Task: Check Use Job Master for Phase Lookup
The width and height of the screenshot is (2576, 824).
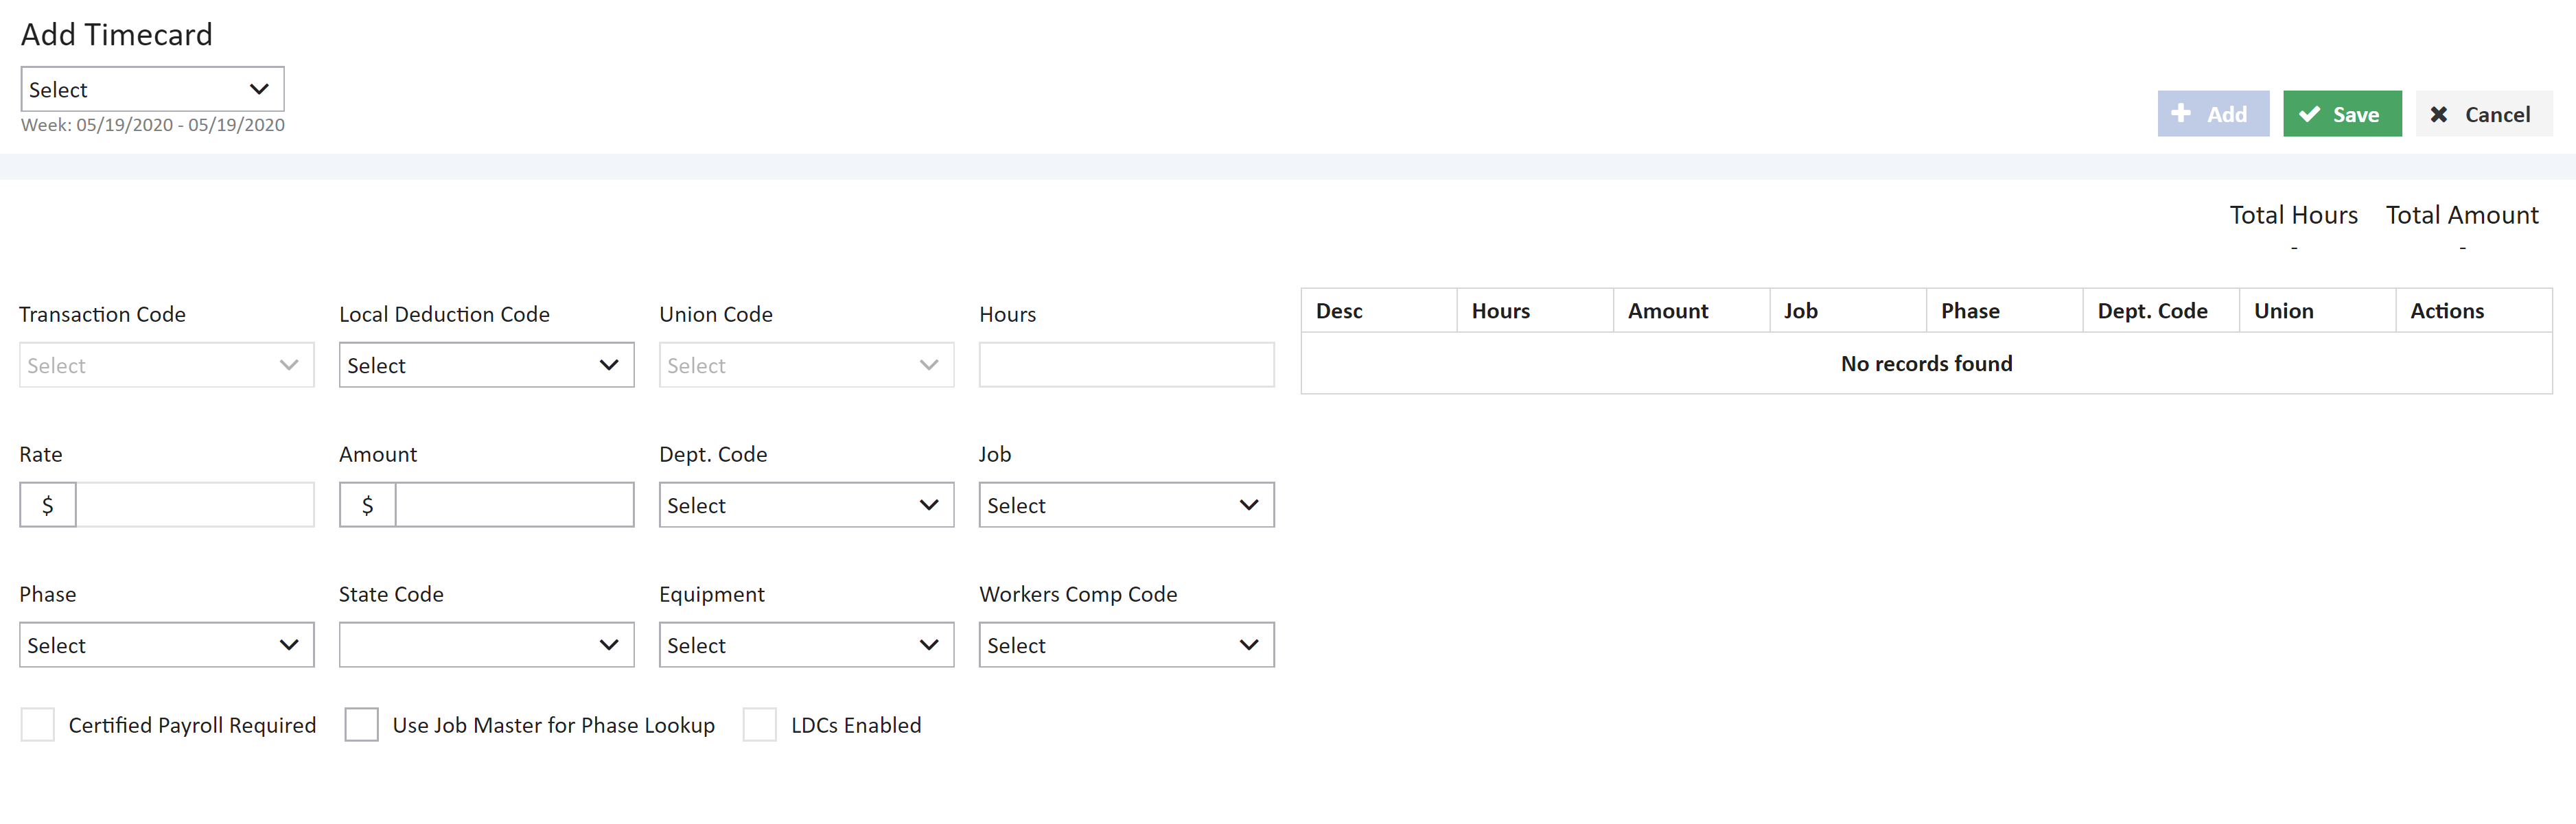Action: point(361,725)
